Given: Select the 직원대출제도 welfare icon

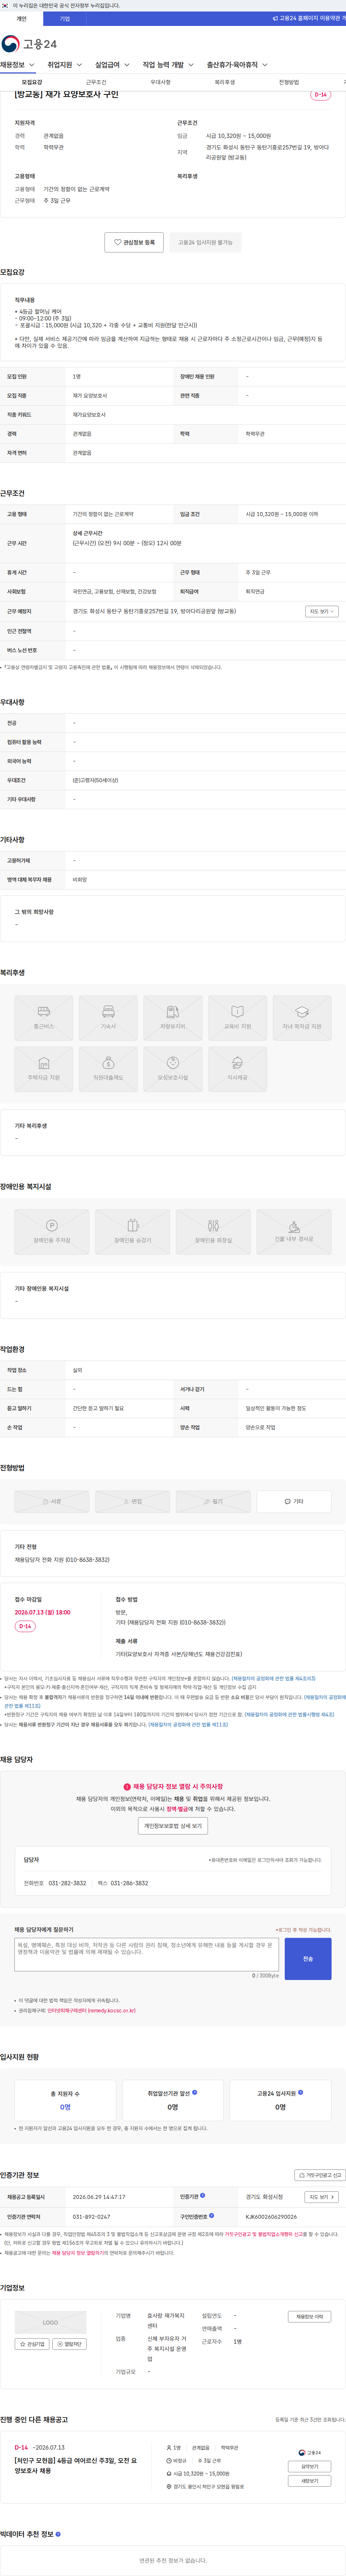Looking at the screenshot, I should pyautogui.click(x=108, y=1068).
